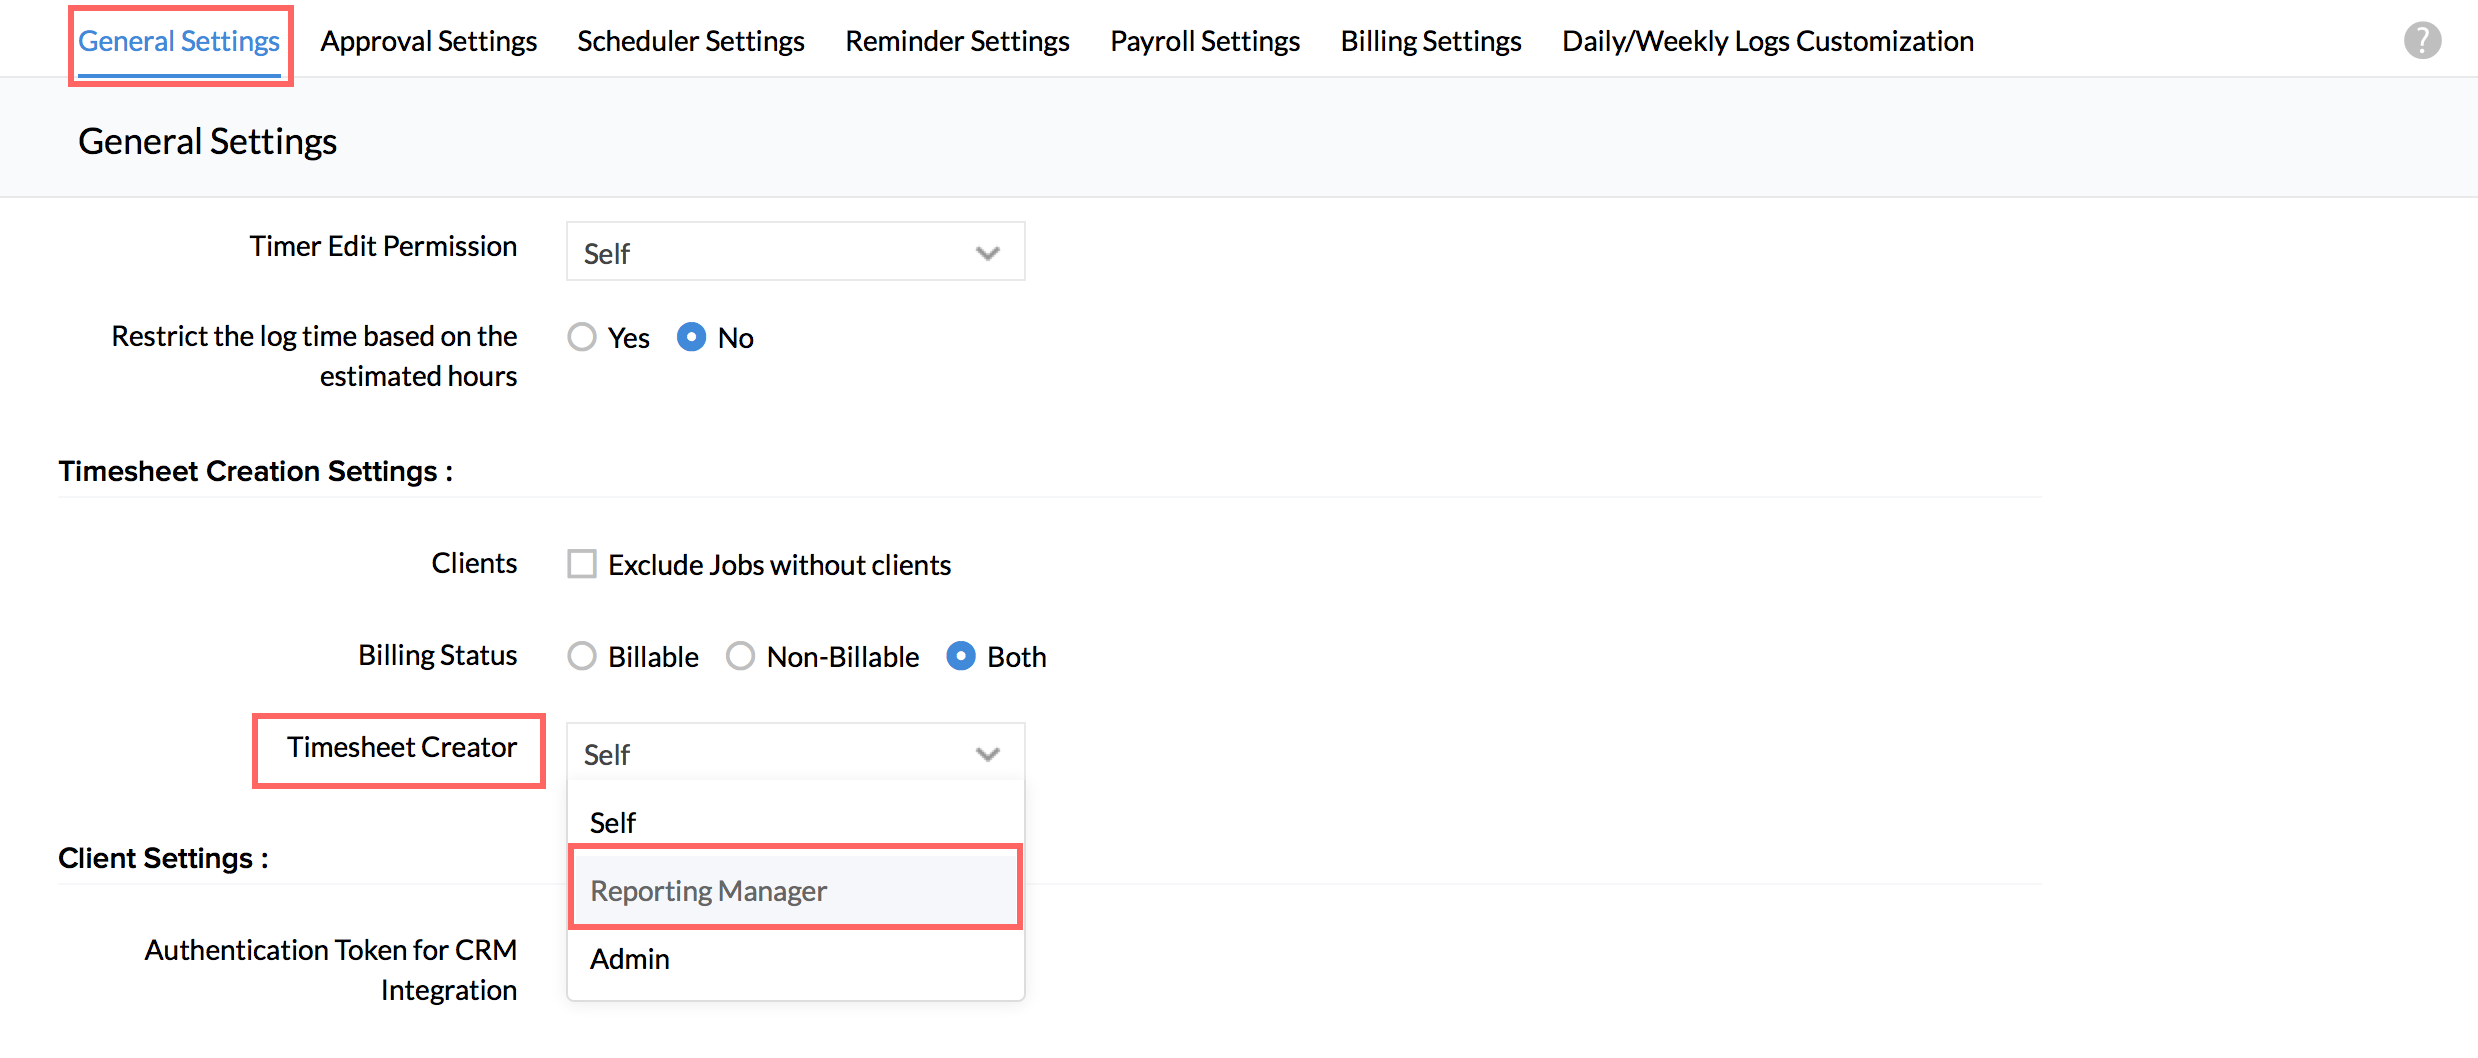Switch to the Approval Settings tab

[x=428, y=41]
